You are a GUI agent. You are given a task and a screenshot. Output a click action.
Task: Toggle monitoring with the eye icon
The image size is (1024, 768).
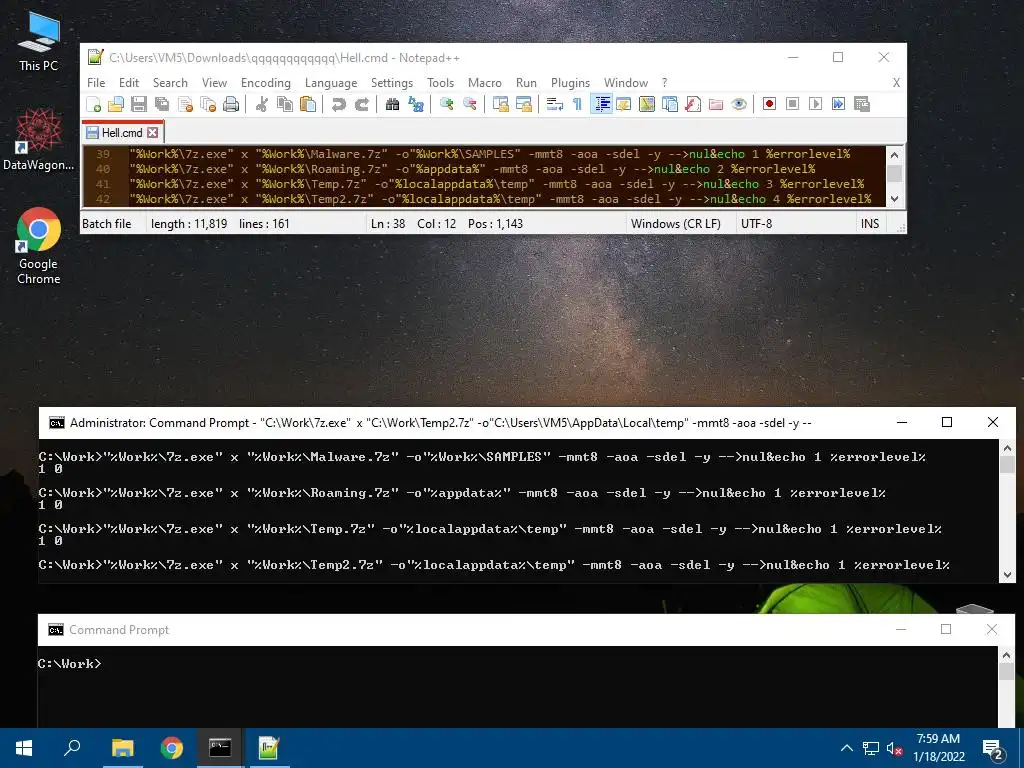739,104
